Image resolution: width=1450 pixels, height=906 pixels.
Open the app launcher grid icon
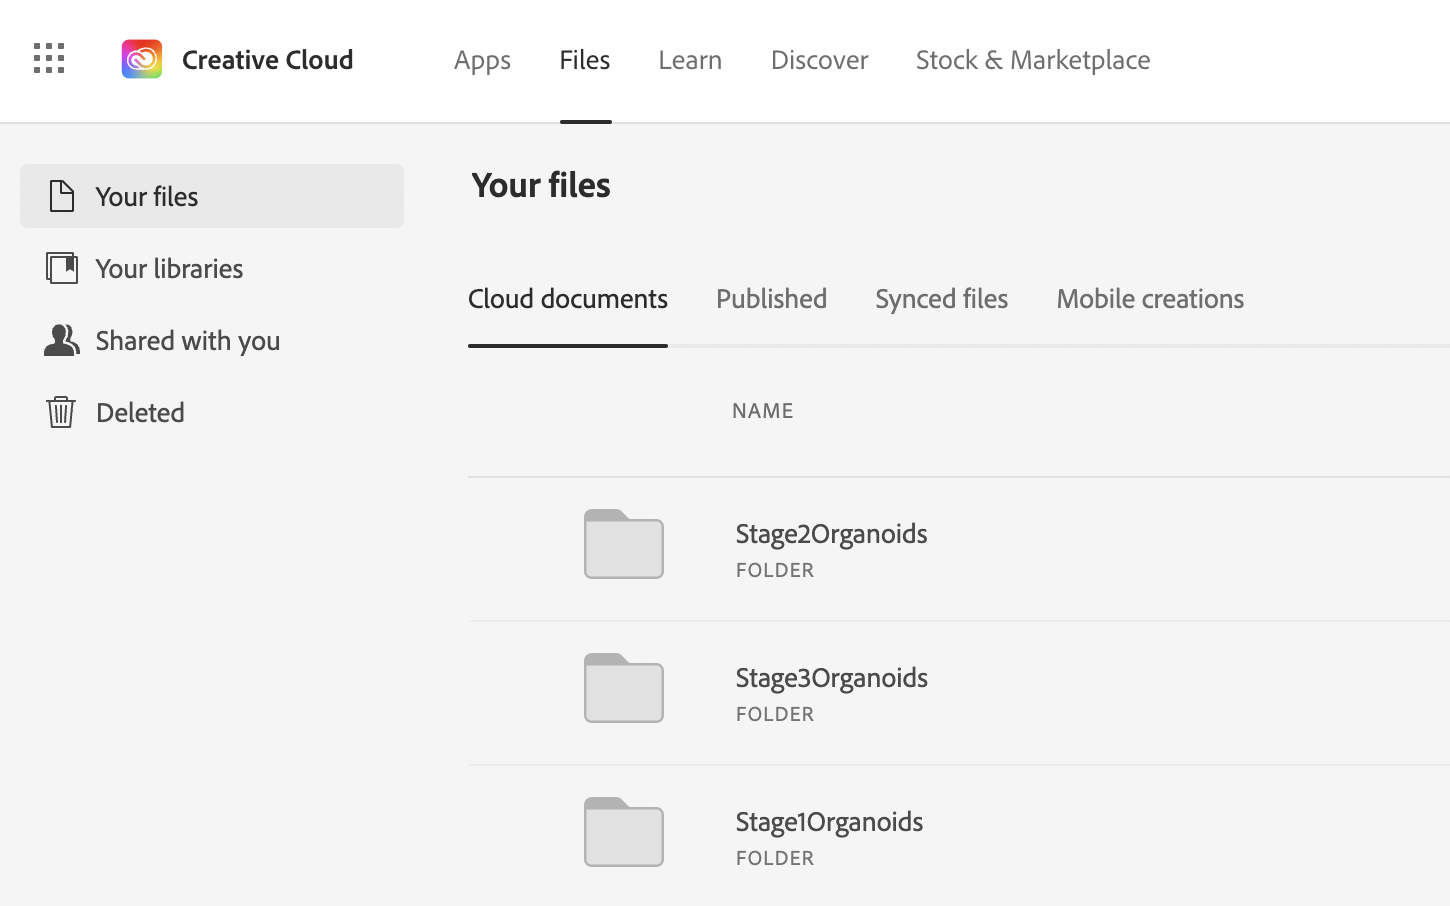(x=47, y=59)
